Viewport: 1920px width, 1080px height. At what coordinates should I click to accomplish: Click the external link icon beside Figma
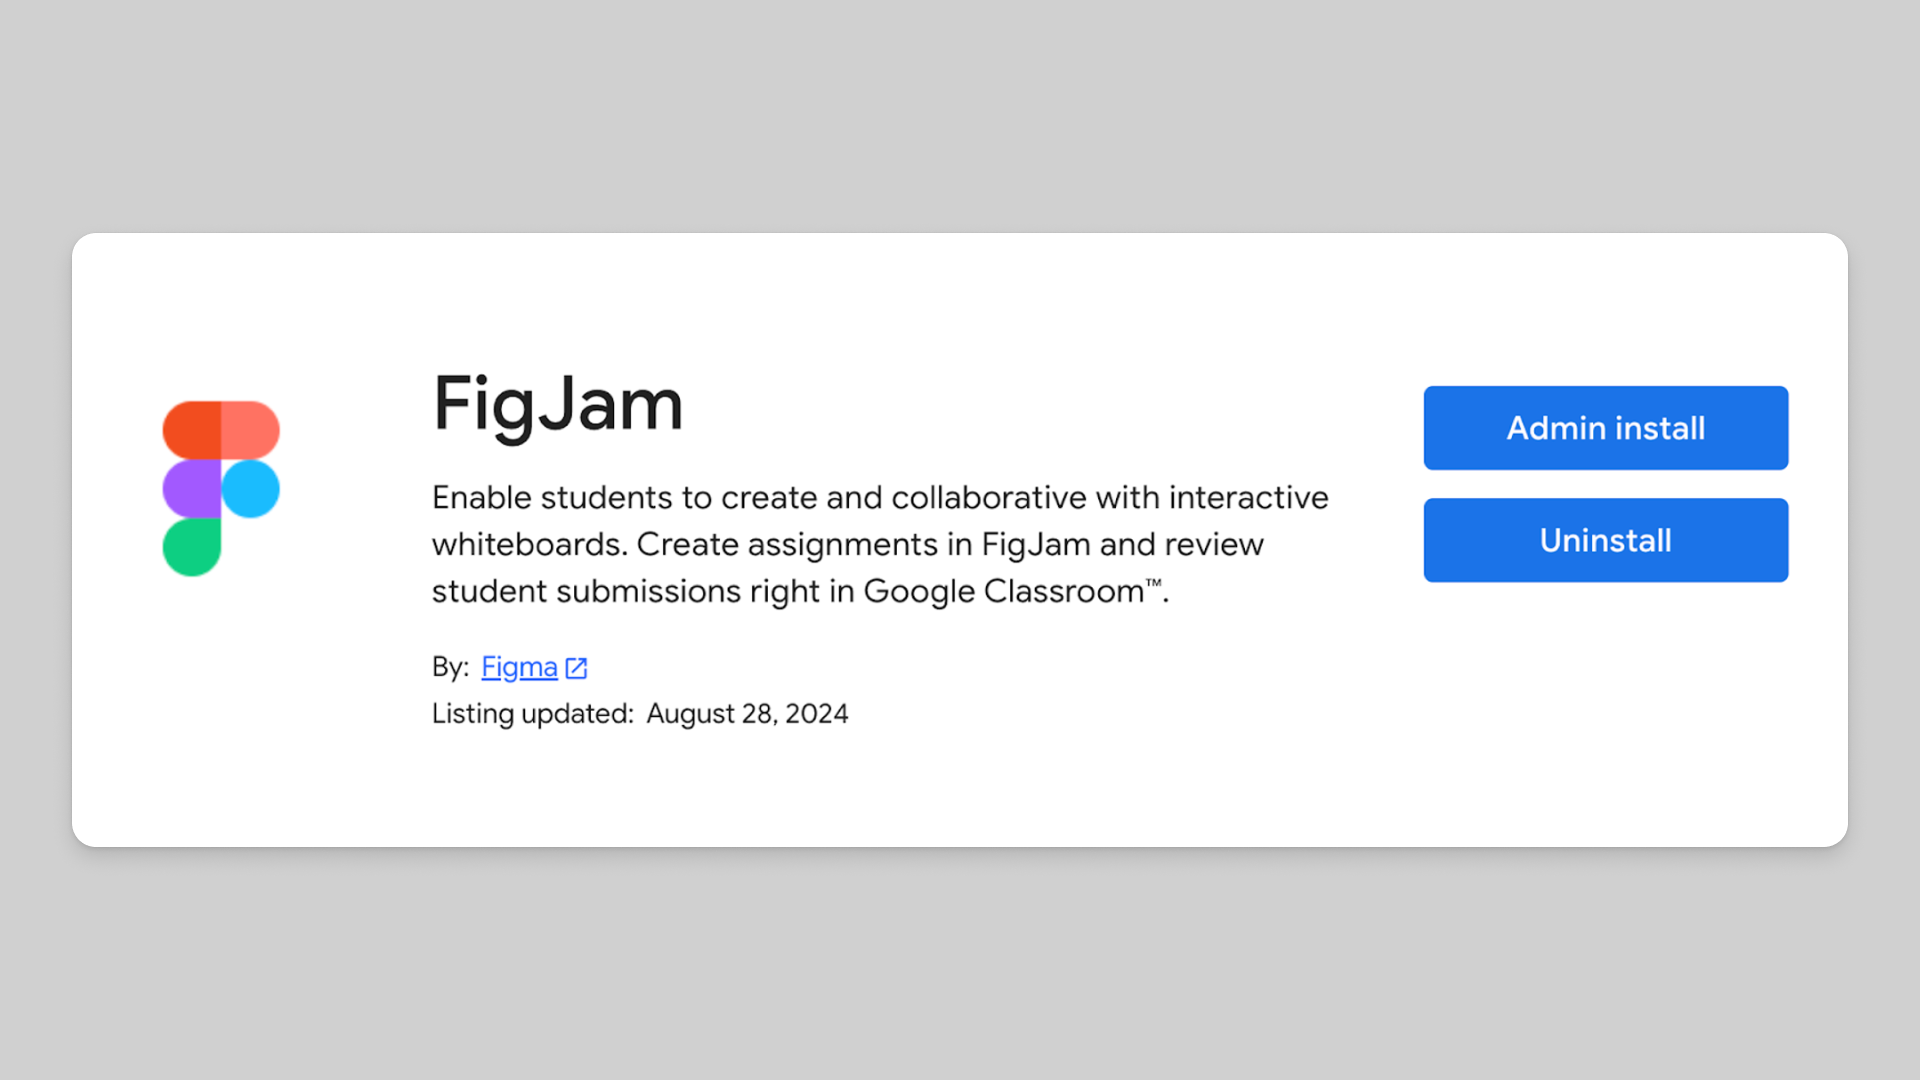(576, 668)
